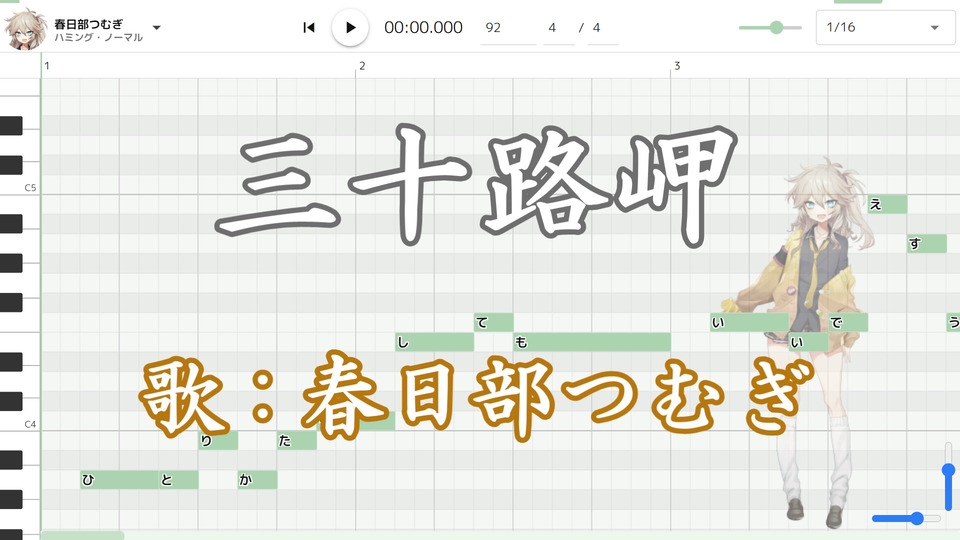Edit the time signature numerator field

pyautogui.click(x=558, y=28)
